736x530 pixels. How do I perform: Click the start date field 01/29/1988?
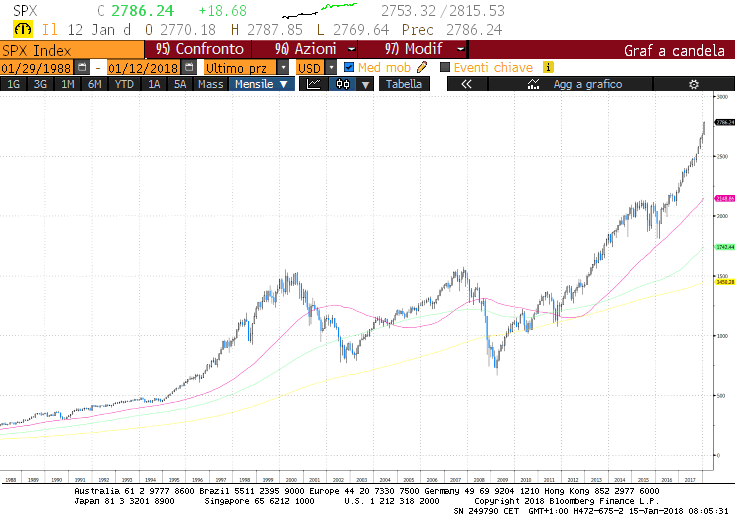(x=37, y=68)
